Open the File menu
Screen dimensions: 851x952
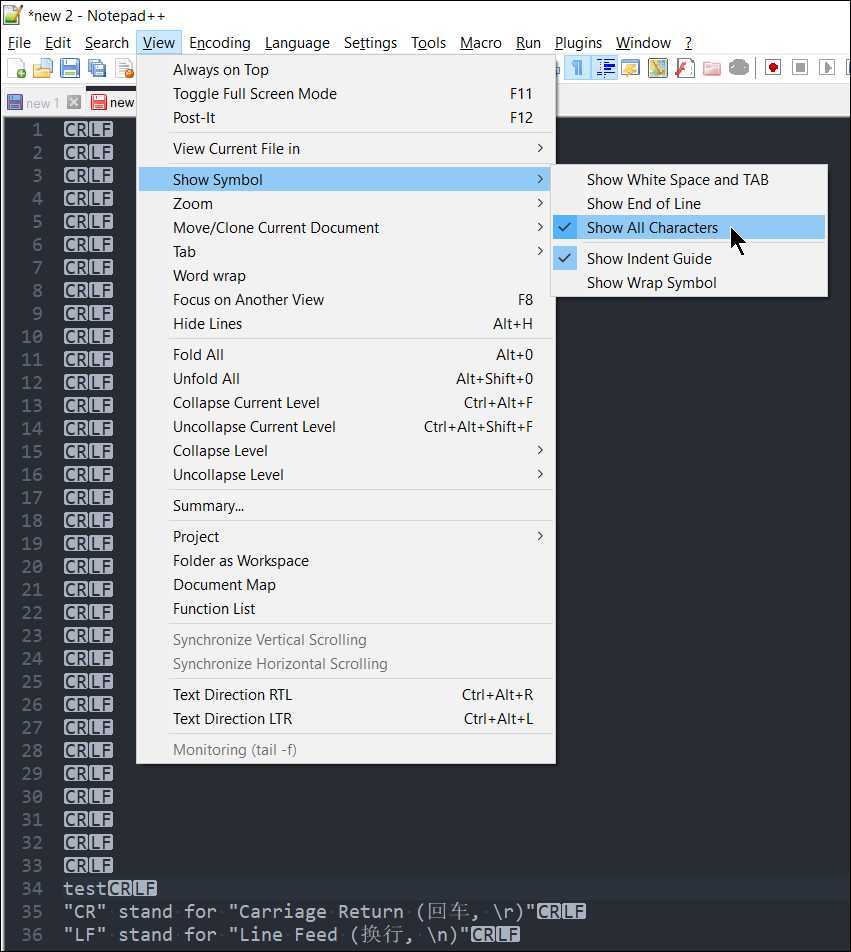(19, 43)
